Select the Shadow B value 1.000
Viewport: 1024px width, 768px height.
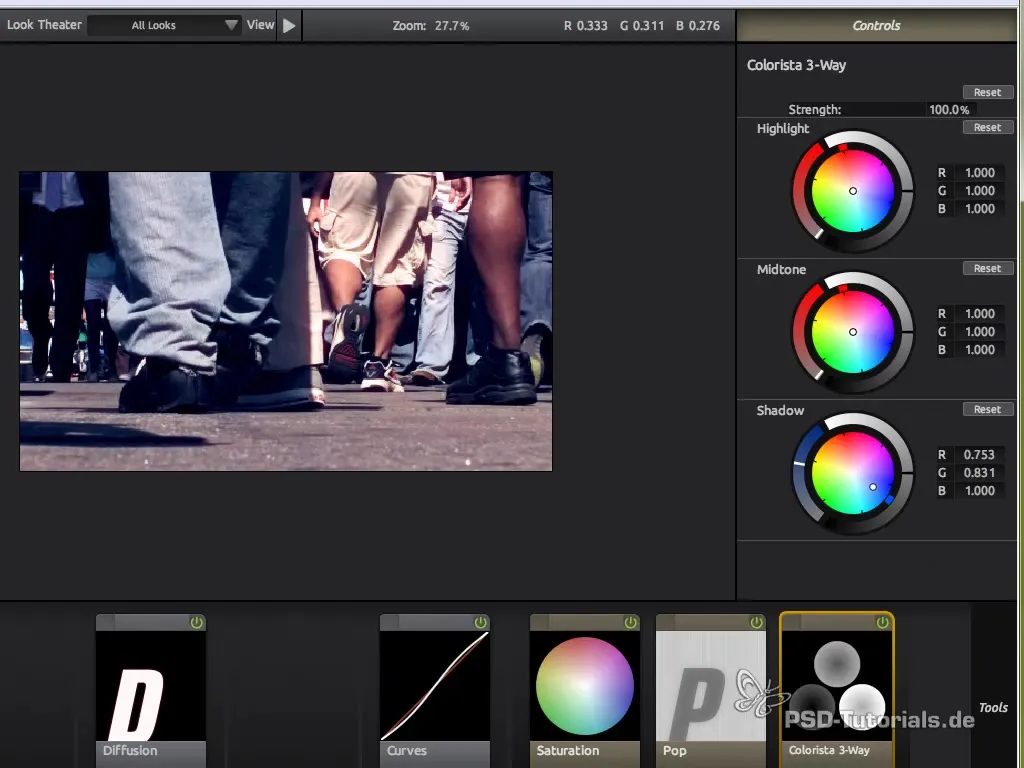point(980,491)
